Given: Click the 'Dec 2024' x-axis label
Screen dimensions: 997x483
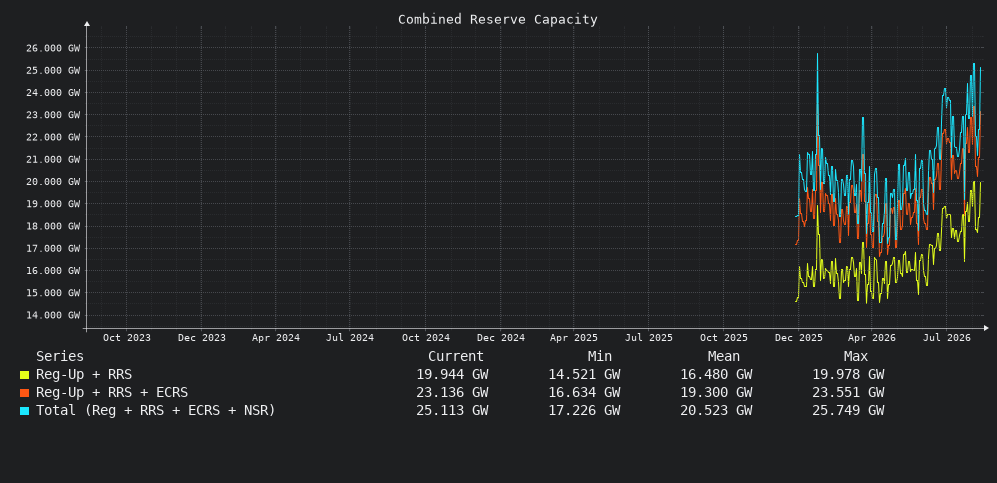Looking at the screenshot, I should 500,338.
